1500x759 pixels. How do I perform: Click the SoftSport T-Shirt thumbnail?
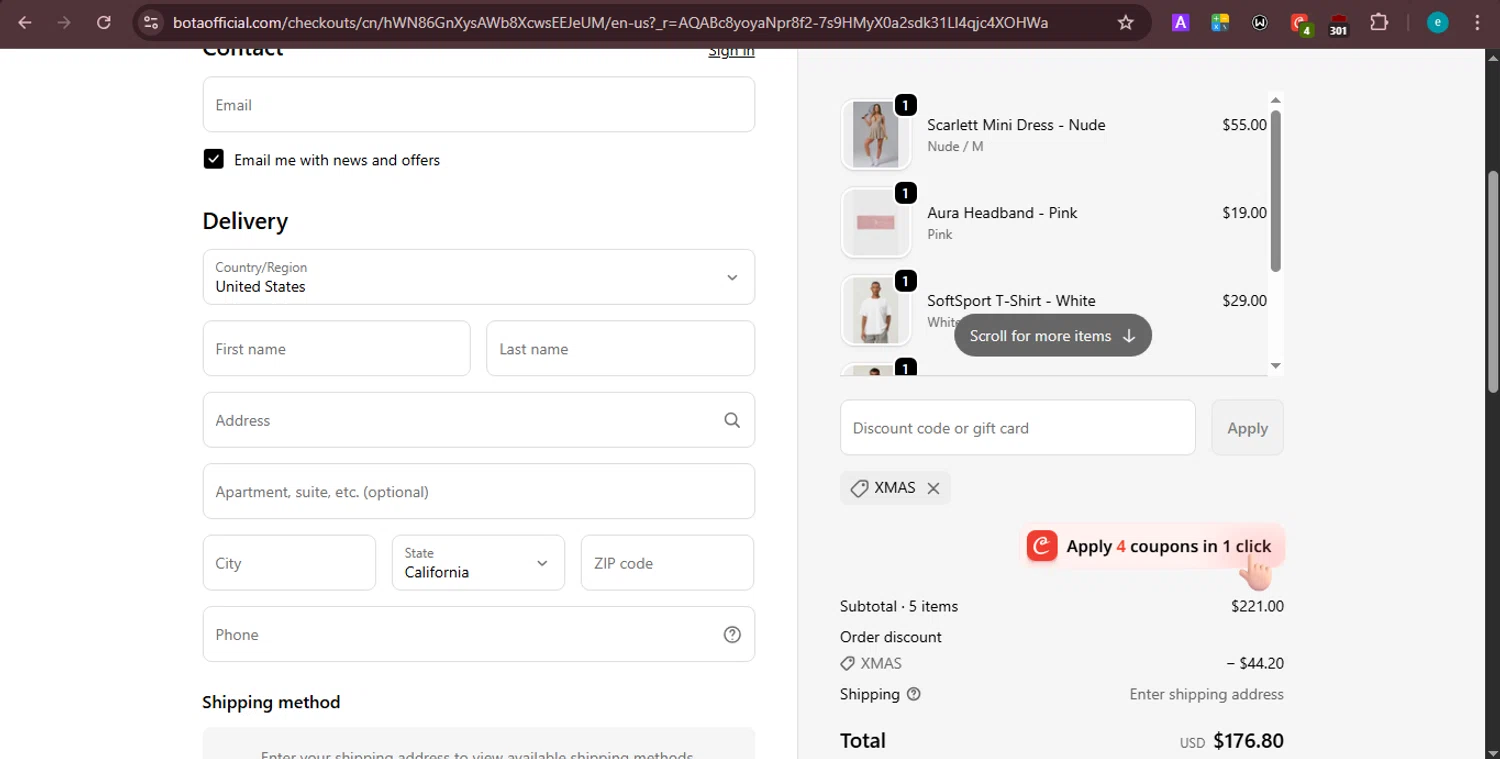[876, 310]
